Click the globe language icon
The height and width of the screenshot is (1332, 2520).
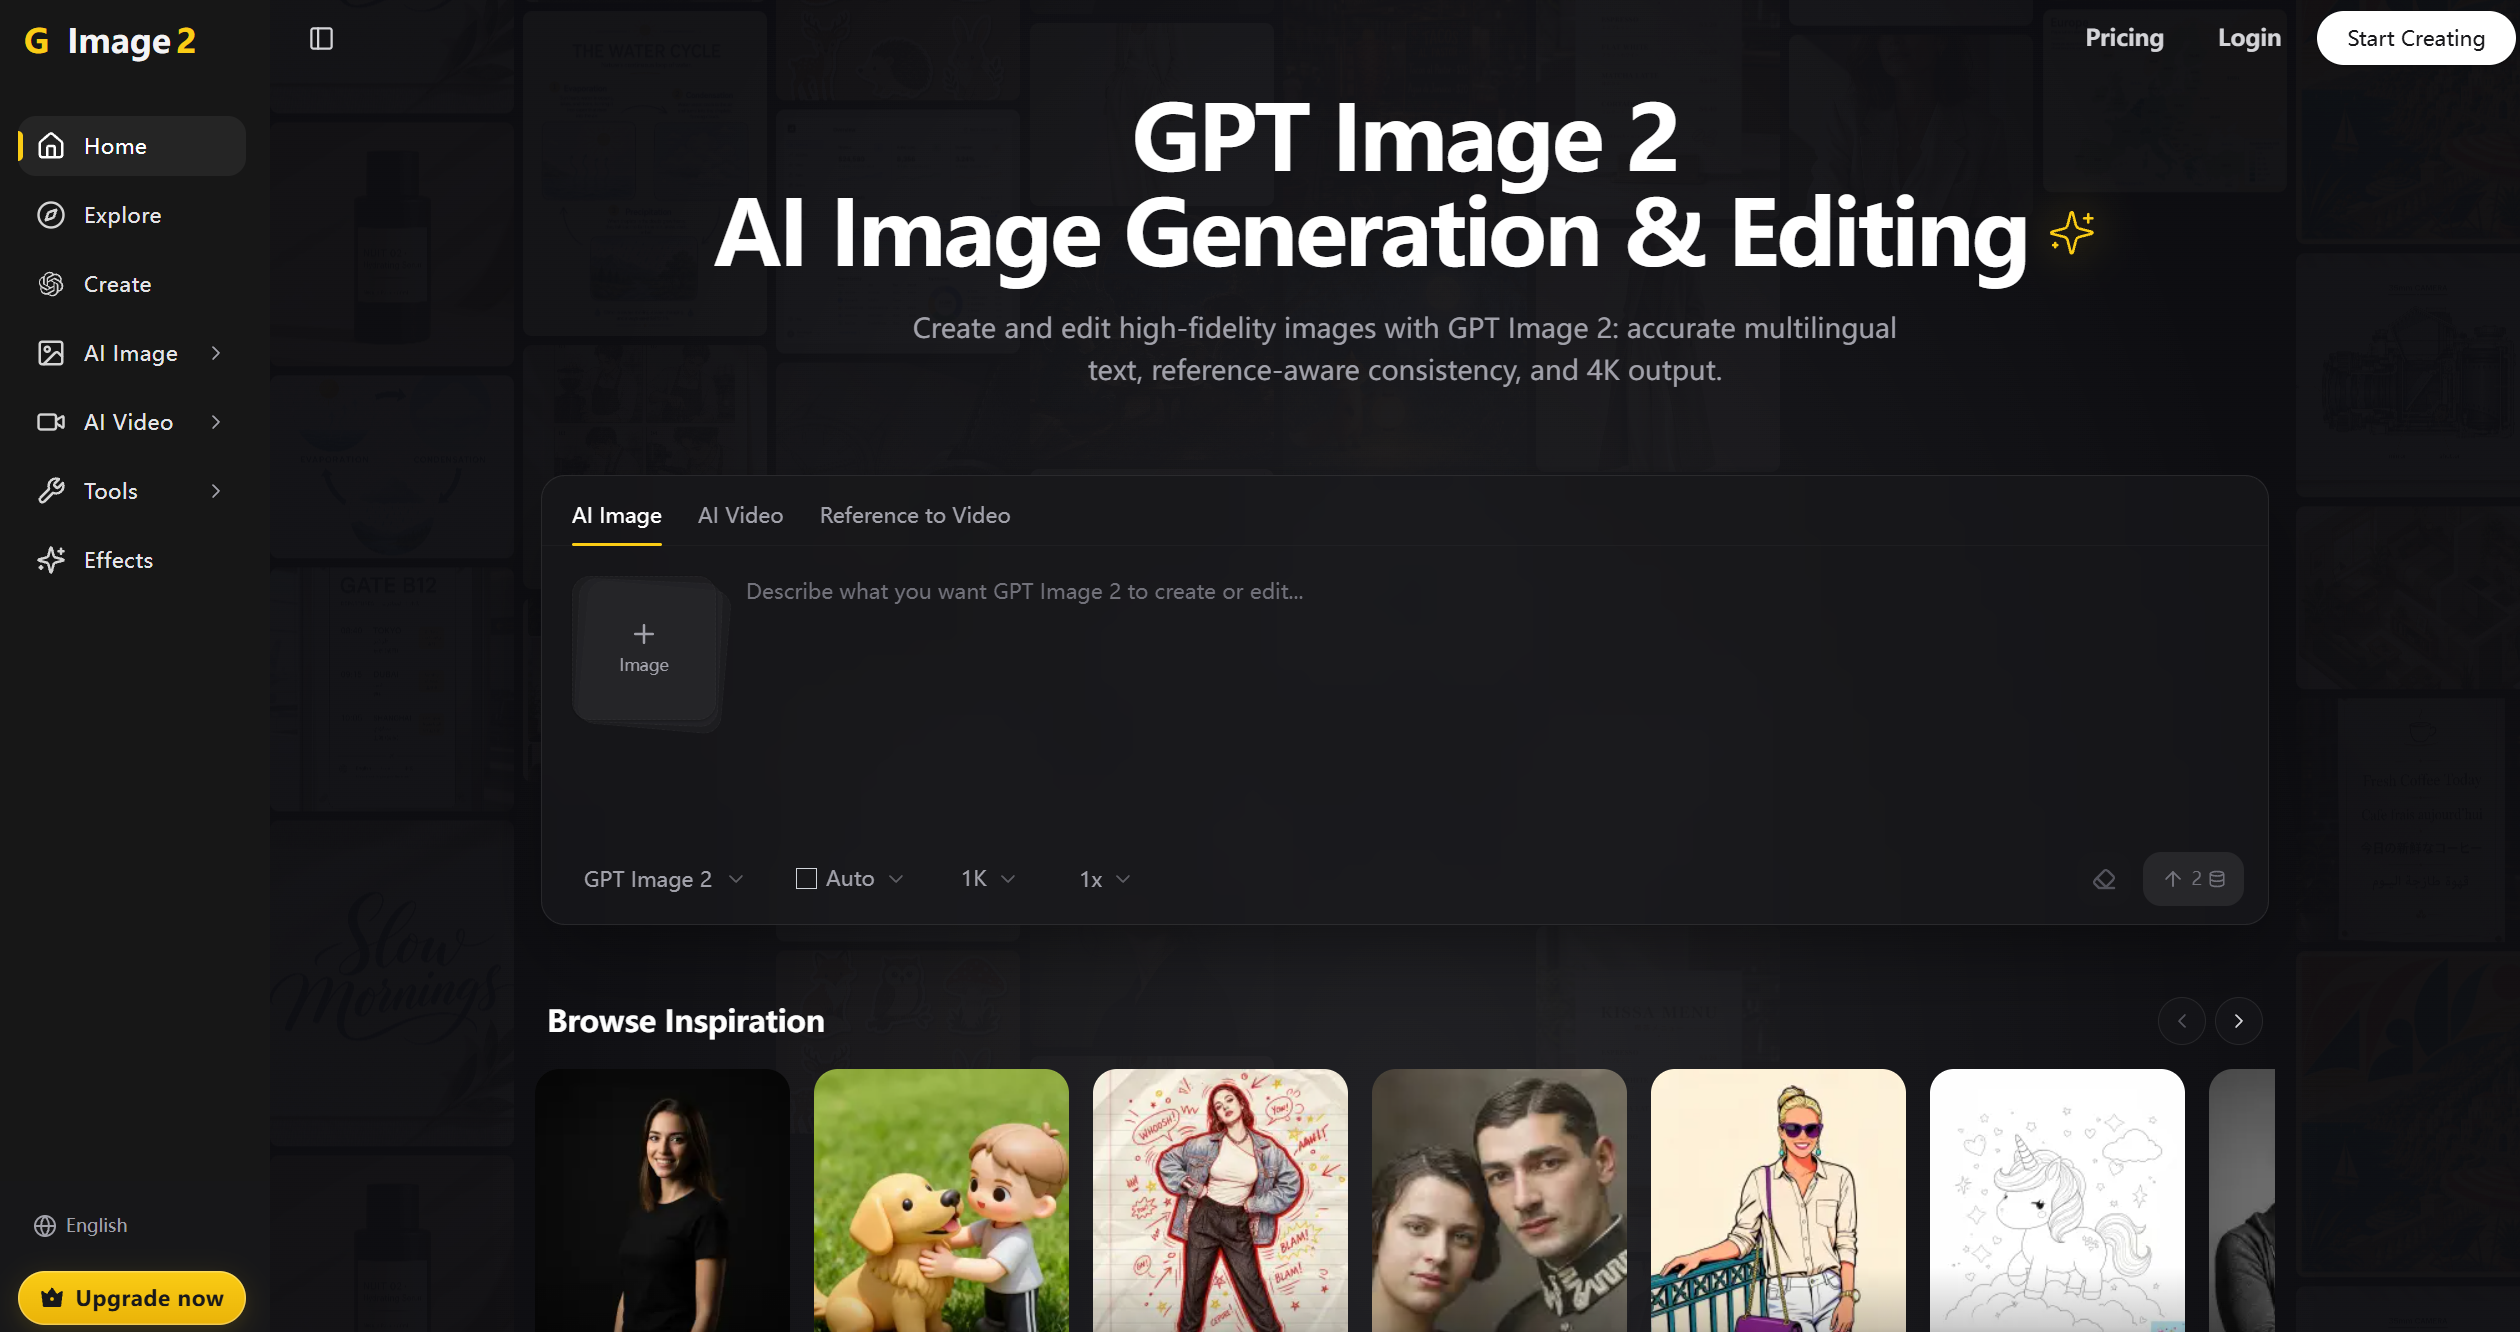click(45, 1226)
